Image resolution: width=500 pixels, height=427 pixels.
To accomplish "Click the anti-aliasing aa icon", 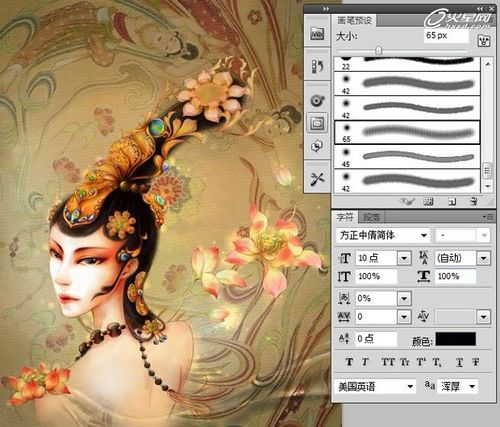I will coord(429,385).
